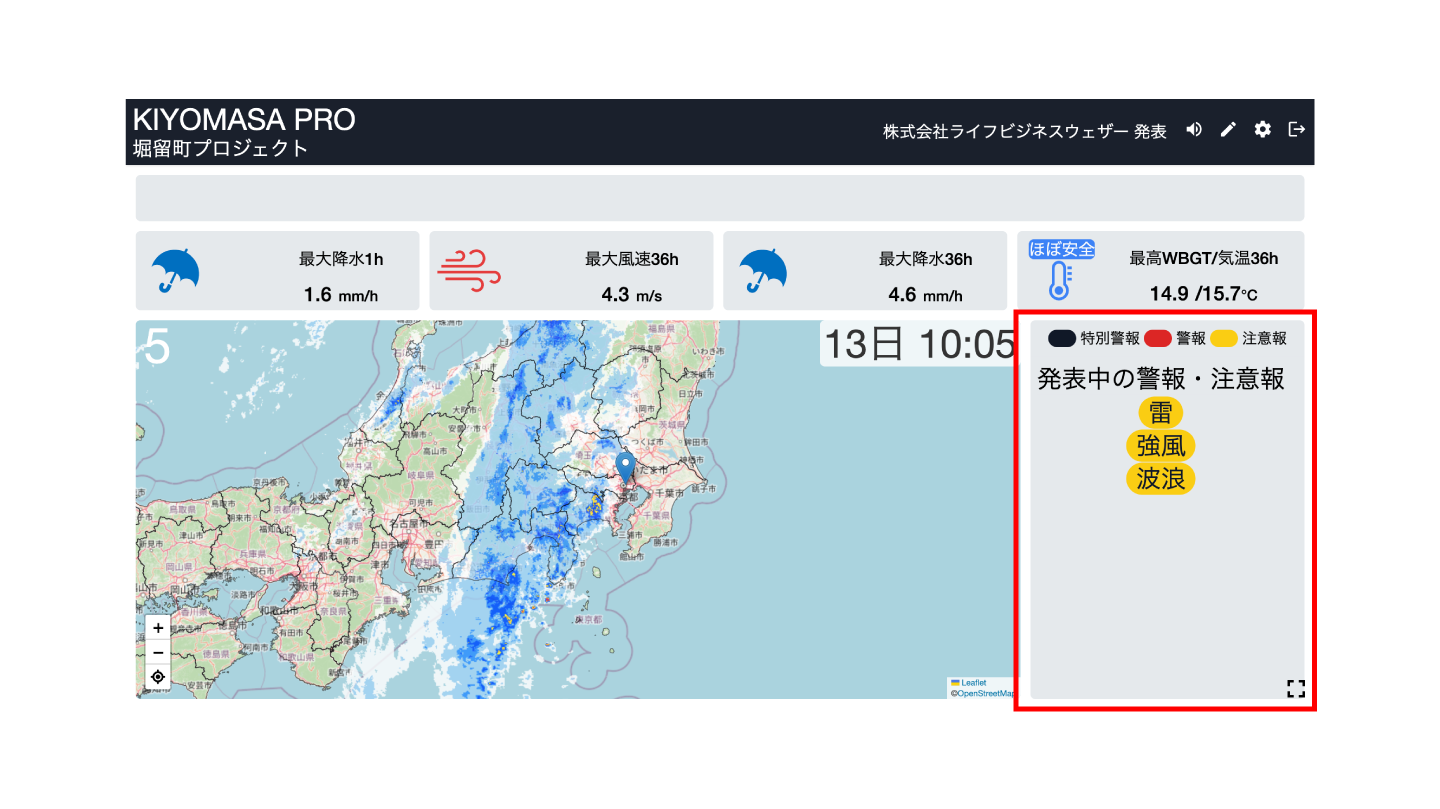Image resolution: width=1440 pixels, height=809 pixels.
Task: Zoom out the map with minus button
Action: (x=158, y=653)
